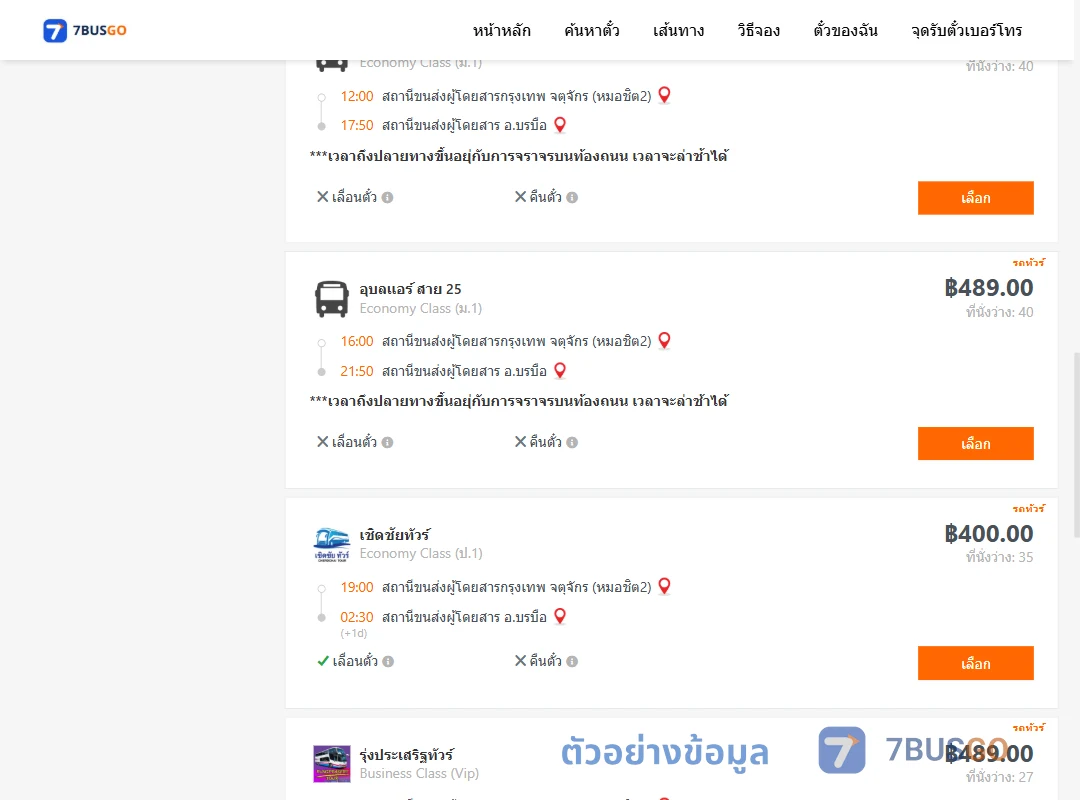Image resolution: width=1080 pixels, height=800 pixels.
Task: Click the 7BUSGO logo in header
Action: pos(85,30)
